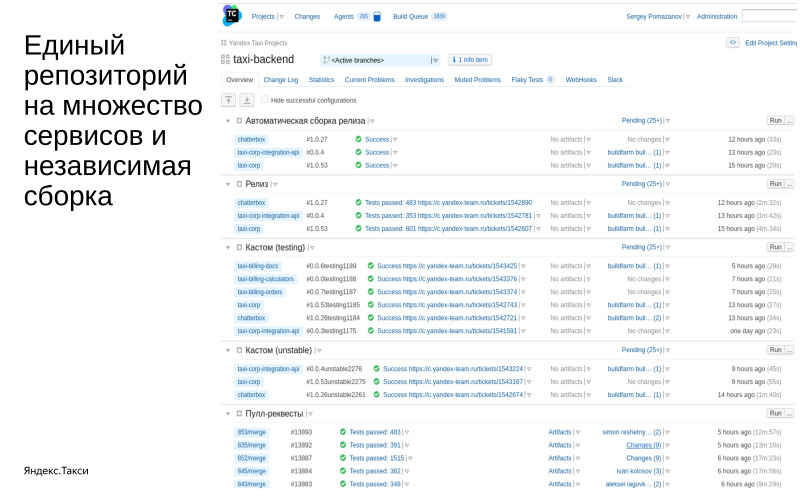
Task: Click Run button for Автоматическая сборка релиза
Action: pos(776,120)
